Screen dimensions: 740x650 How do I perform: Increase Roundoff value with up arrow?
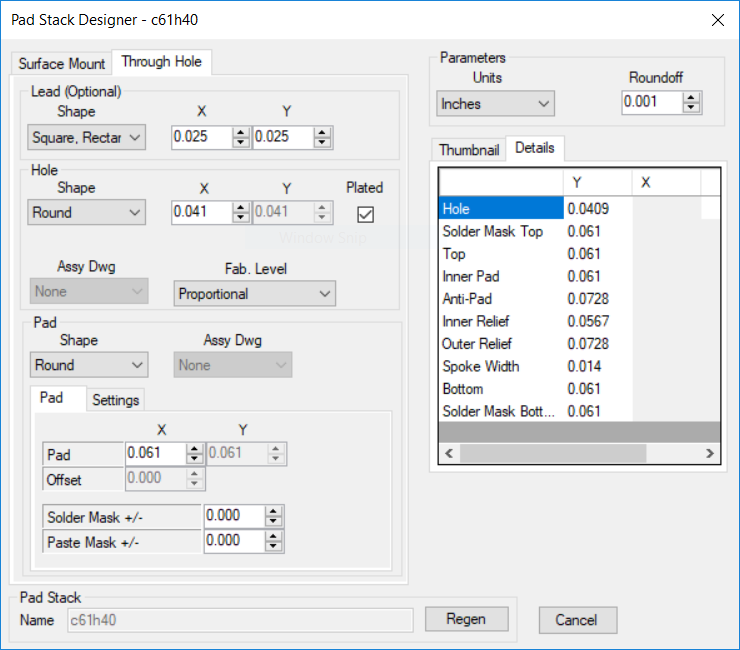point(691,98)
